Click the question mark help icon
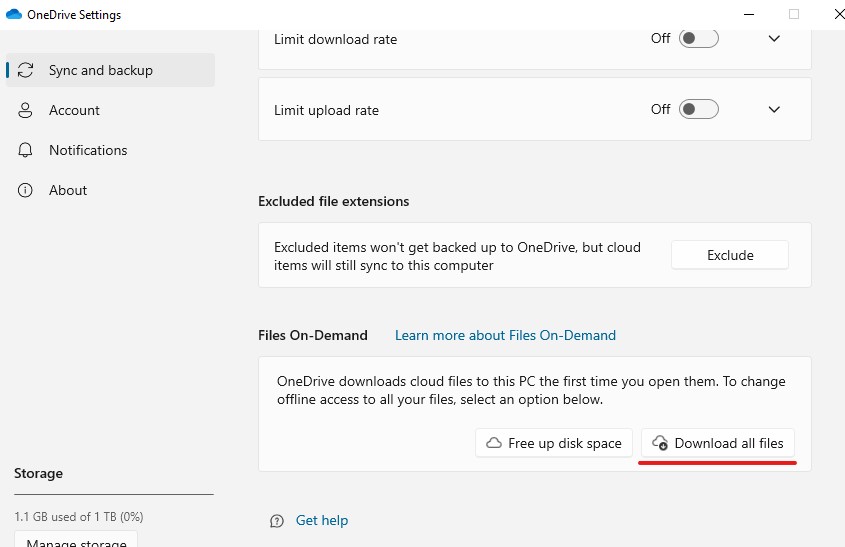The image size is (845, 547). tap(276, 521)
